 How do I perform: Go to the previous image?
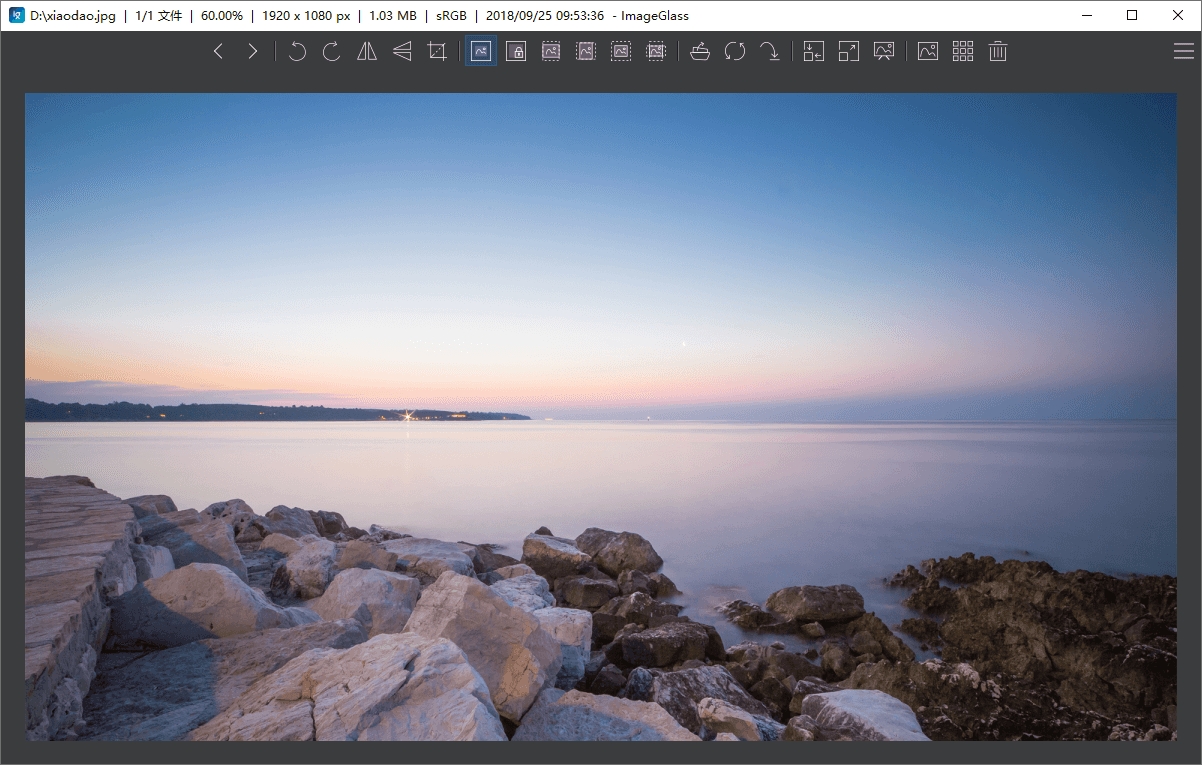pyautogui.click(x=218, y=51)
